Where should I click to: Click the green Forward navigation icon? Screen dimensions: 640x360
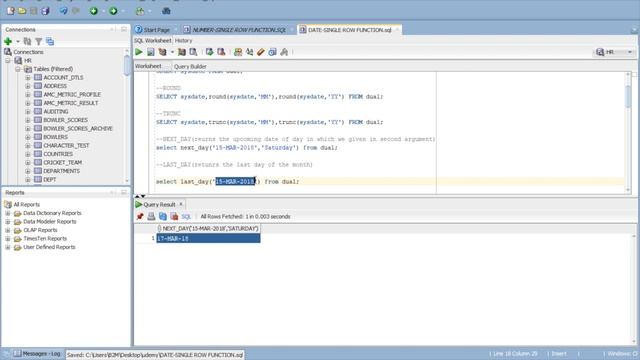coord(113,11)
